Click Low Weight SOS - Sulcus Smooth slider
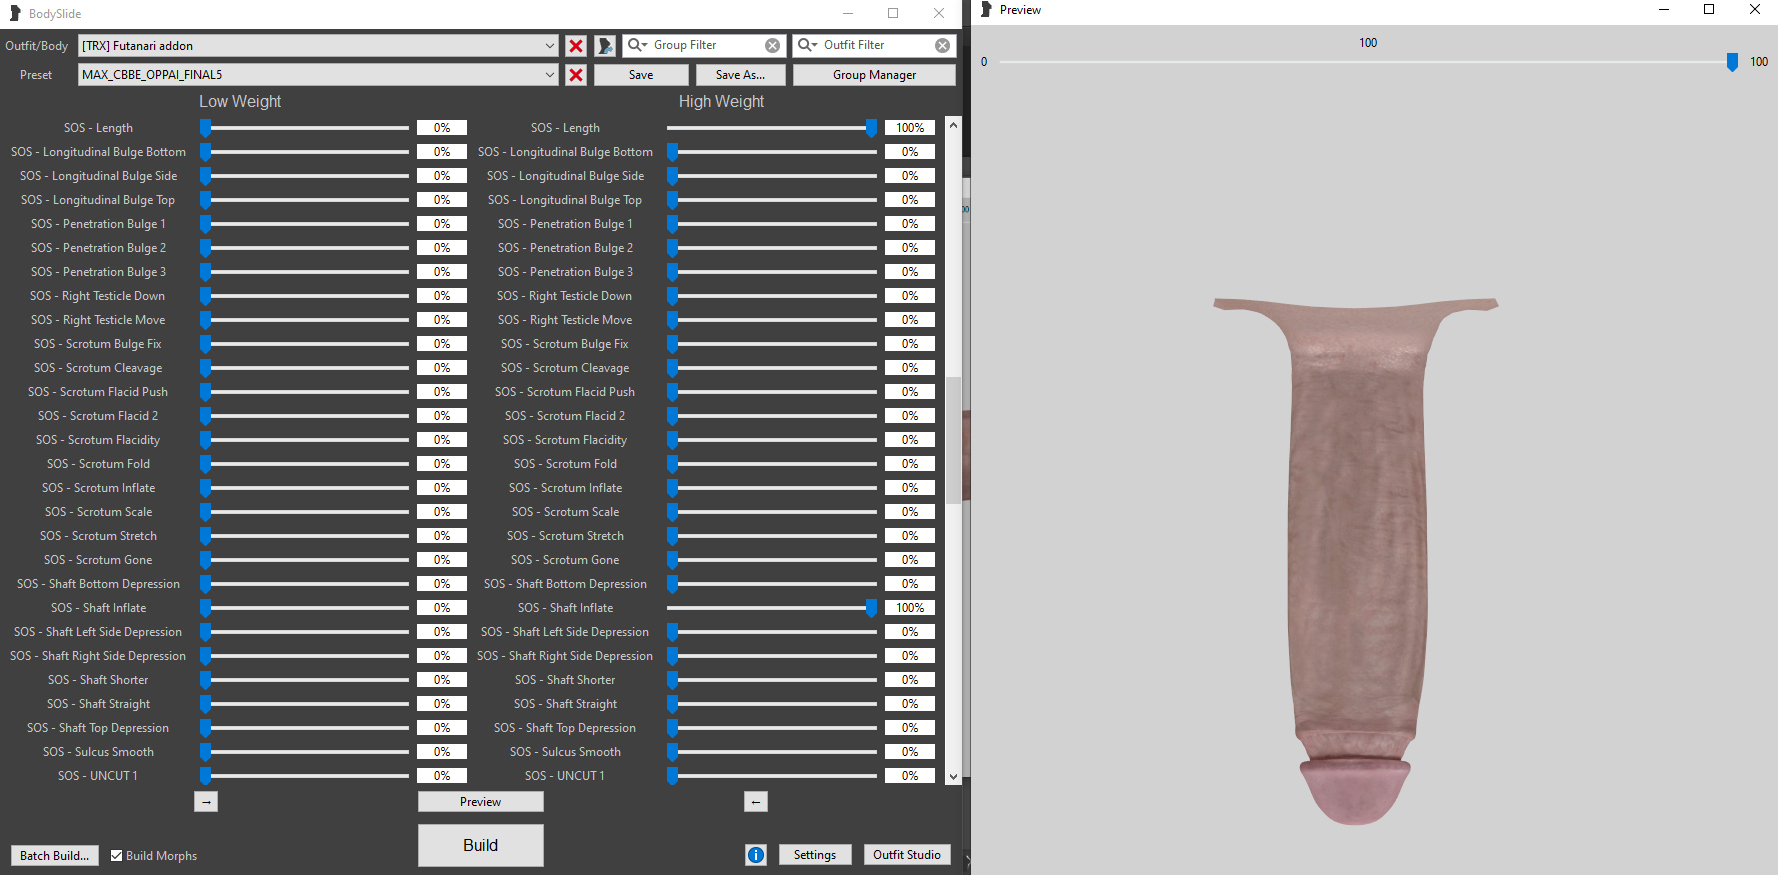The width and height of the screenshot is (1778, 875). pyautogui.click(x=304, y=752)
